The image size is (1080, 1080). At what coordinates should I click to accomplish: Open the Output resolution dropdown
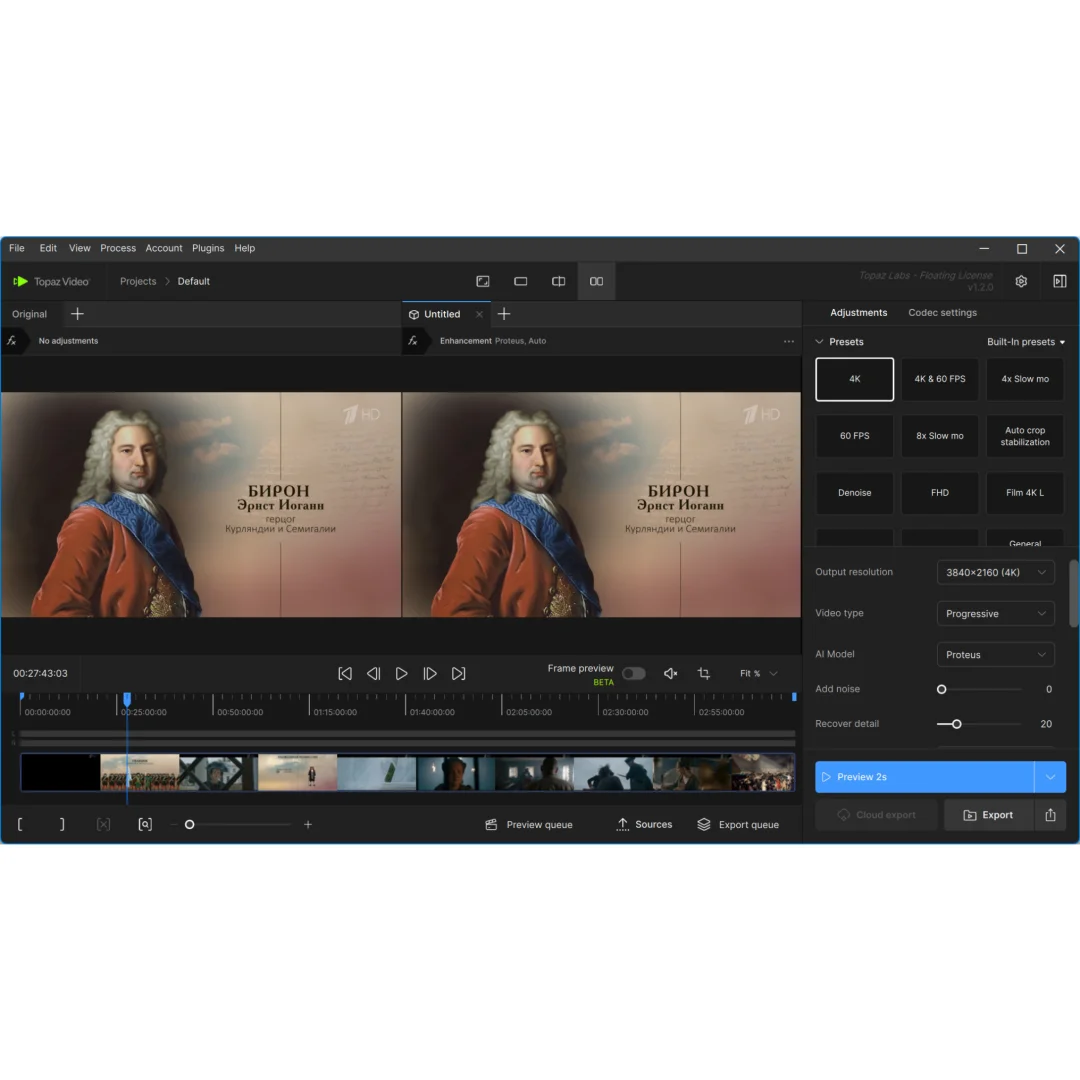[x=995, y=573]
